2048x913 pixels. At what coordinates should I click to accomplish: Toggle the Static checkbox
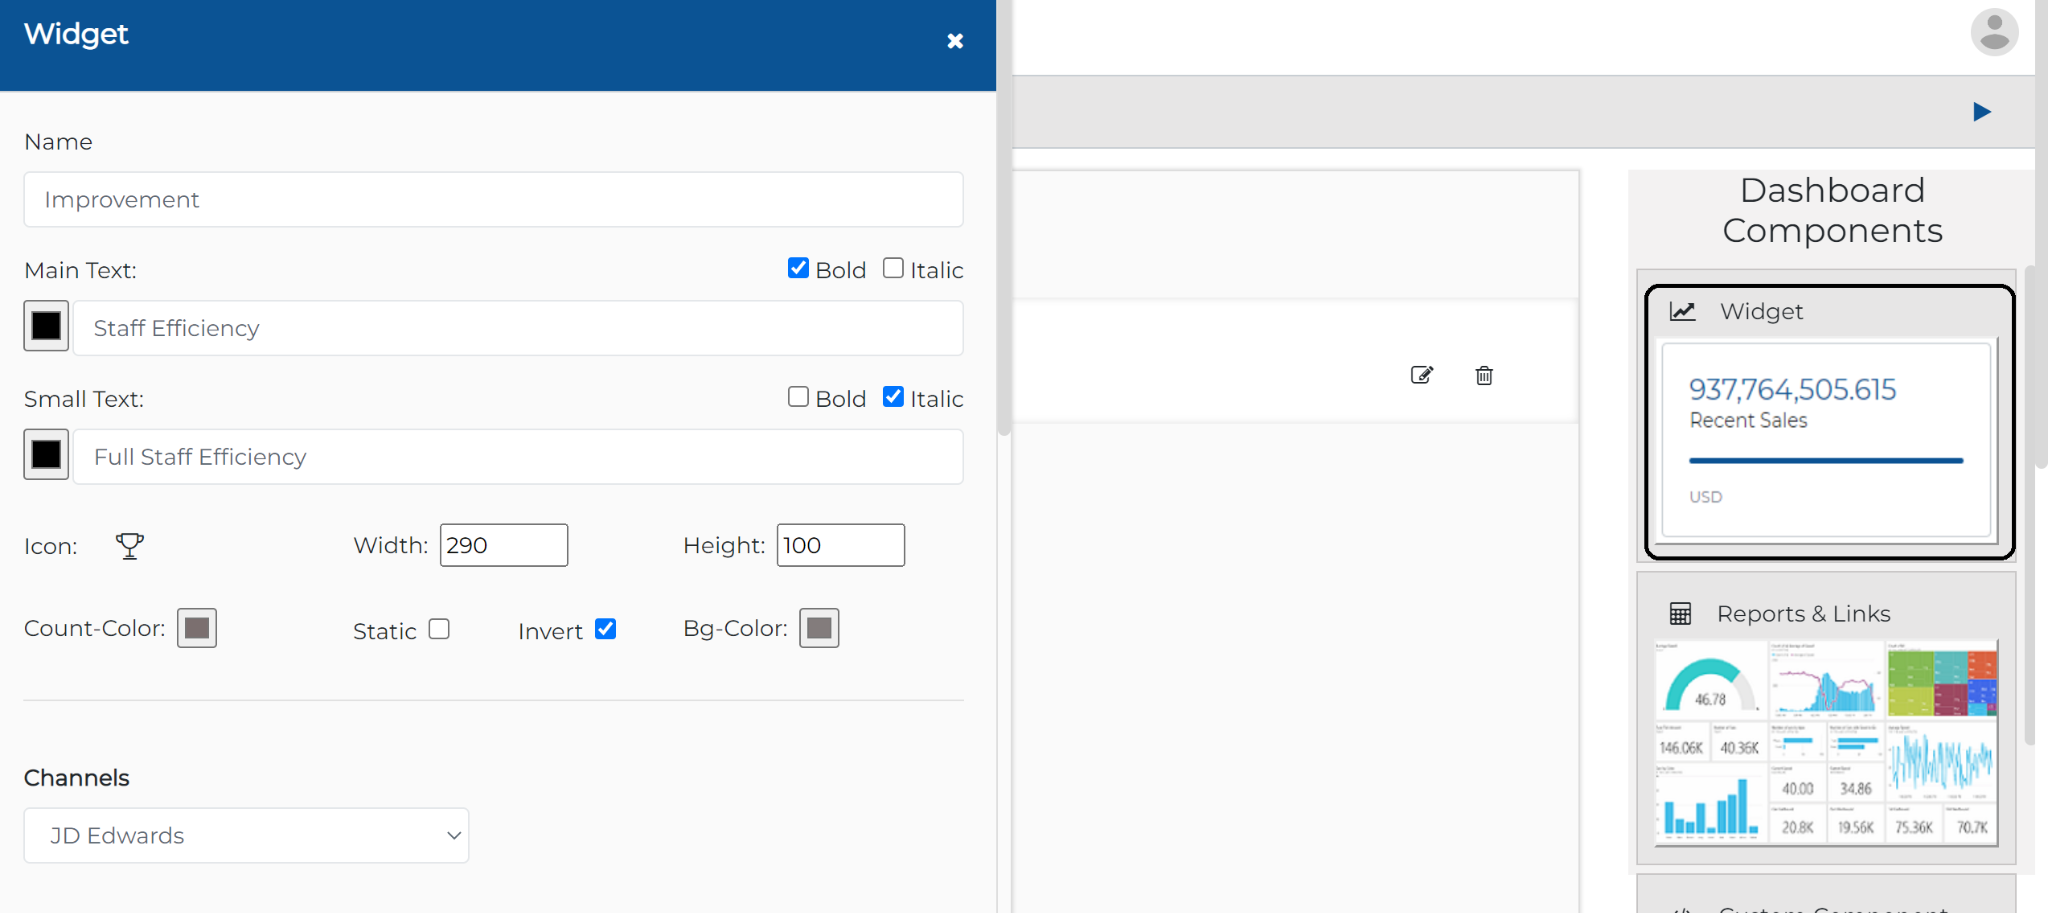[x=439, y=629]
